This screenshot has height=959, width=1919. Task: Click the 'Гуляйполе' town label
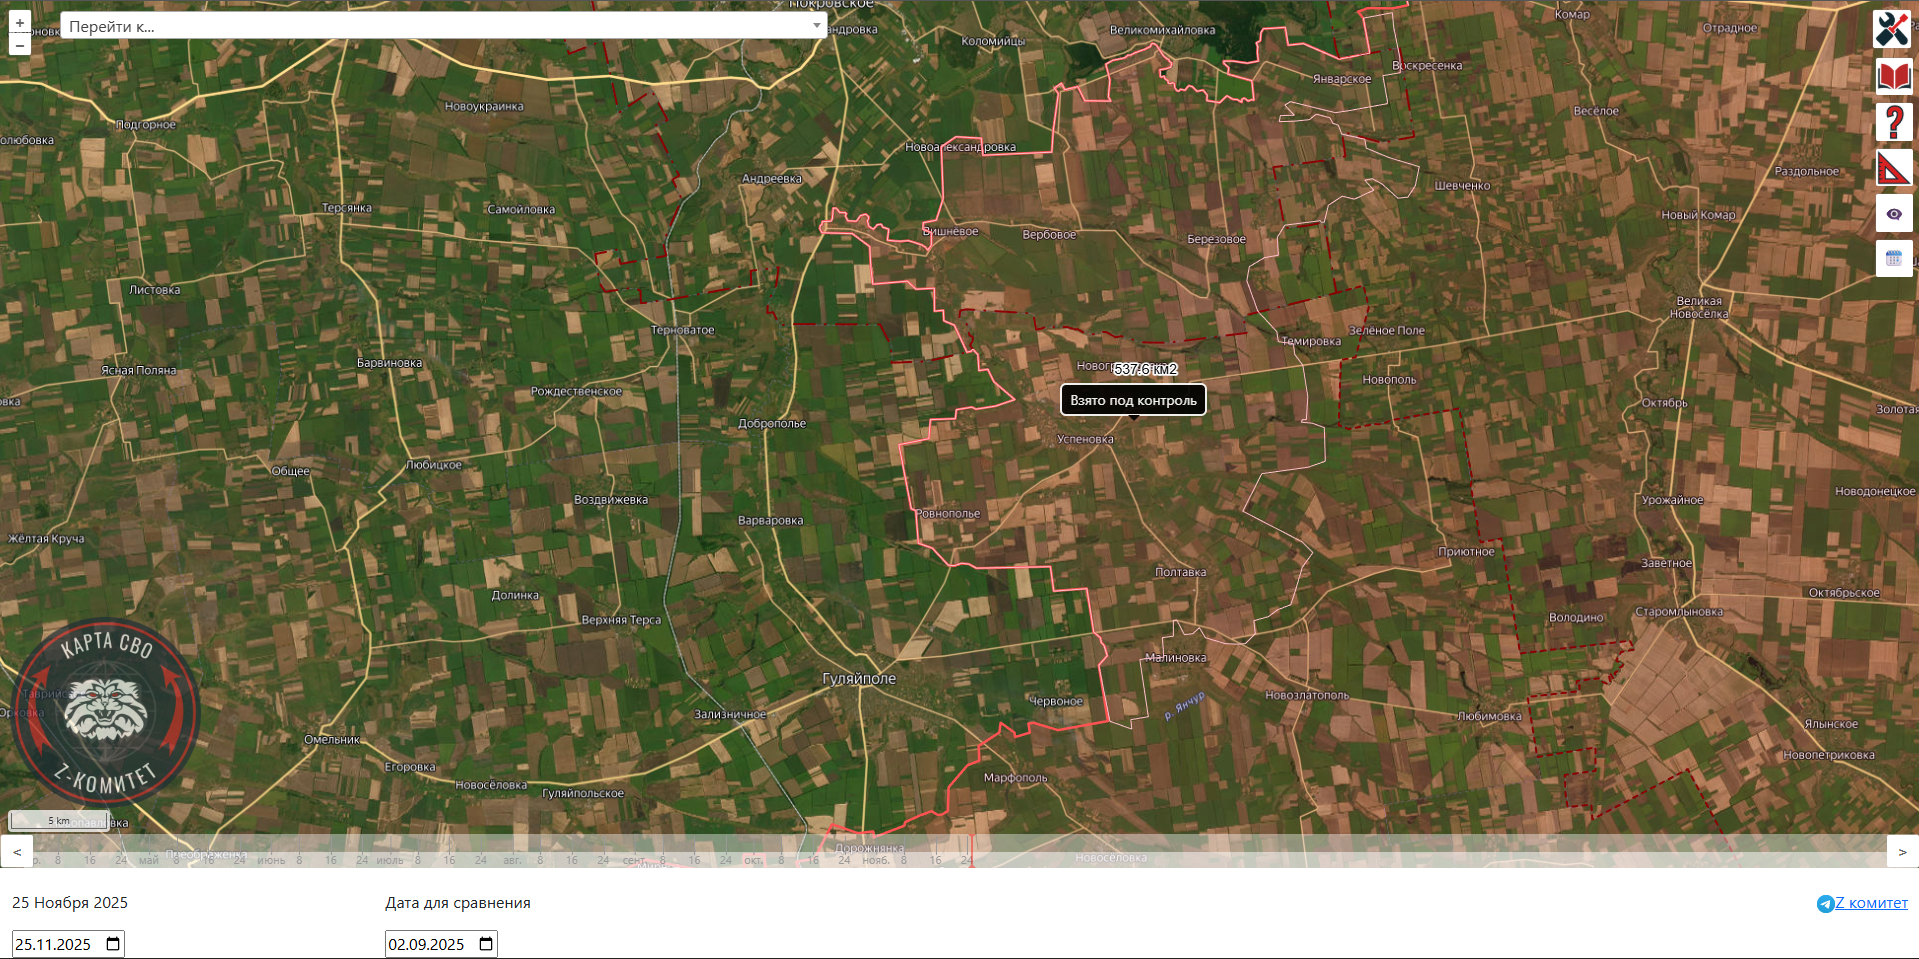click(x=859, y=678)
